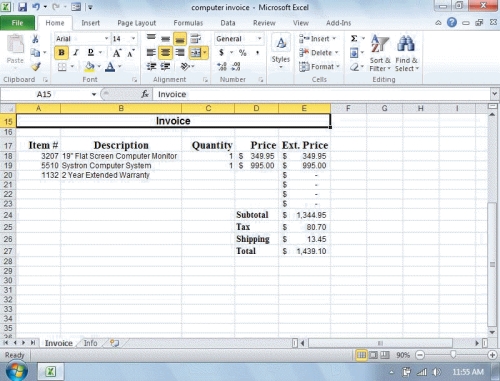The image size is (500, 381).
Task: Open the Info worksheet tab
Action: [90, 343]
